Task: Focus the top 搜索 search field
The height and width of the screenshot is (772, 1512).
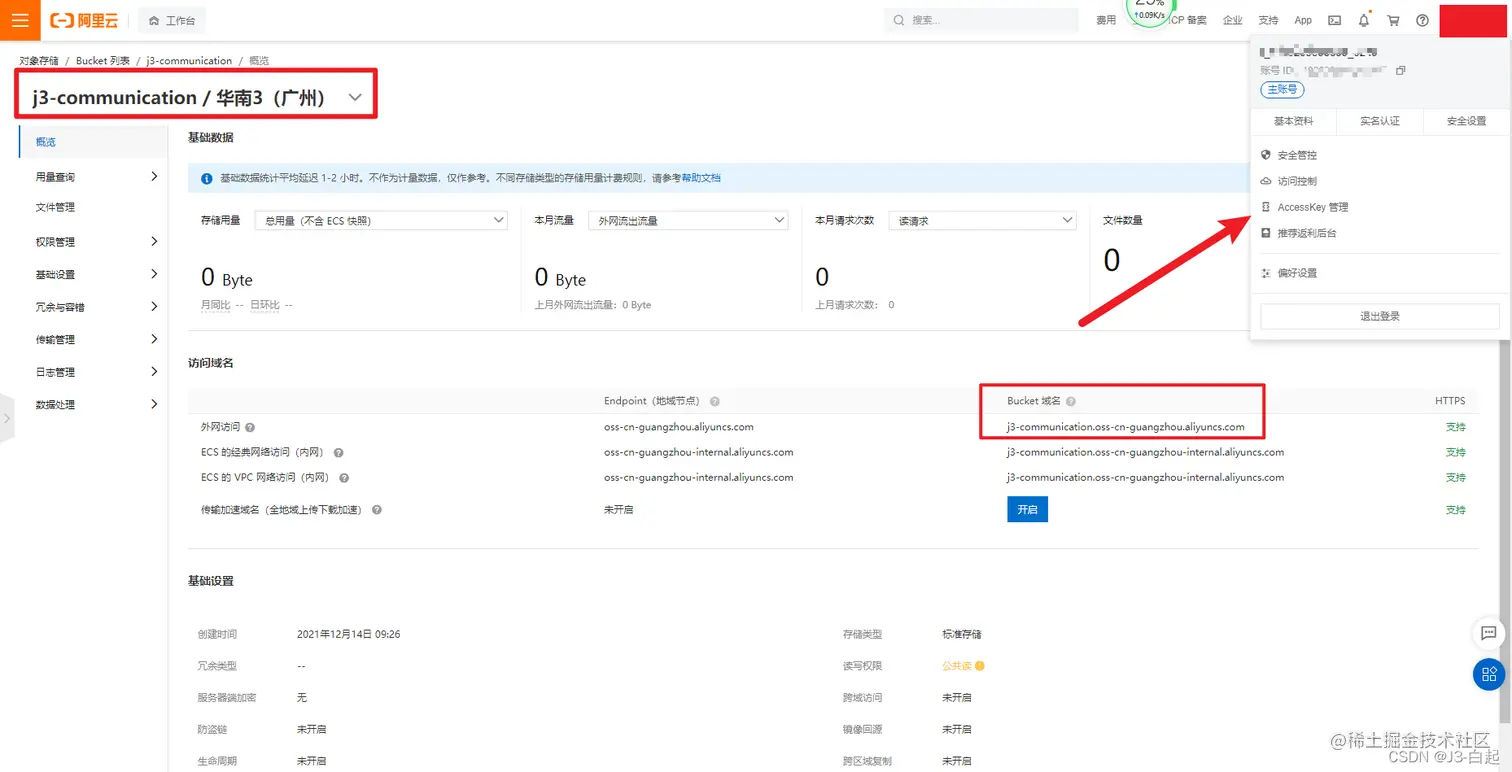Action: click(x=981, y=20)
